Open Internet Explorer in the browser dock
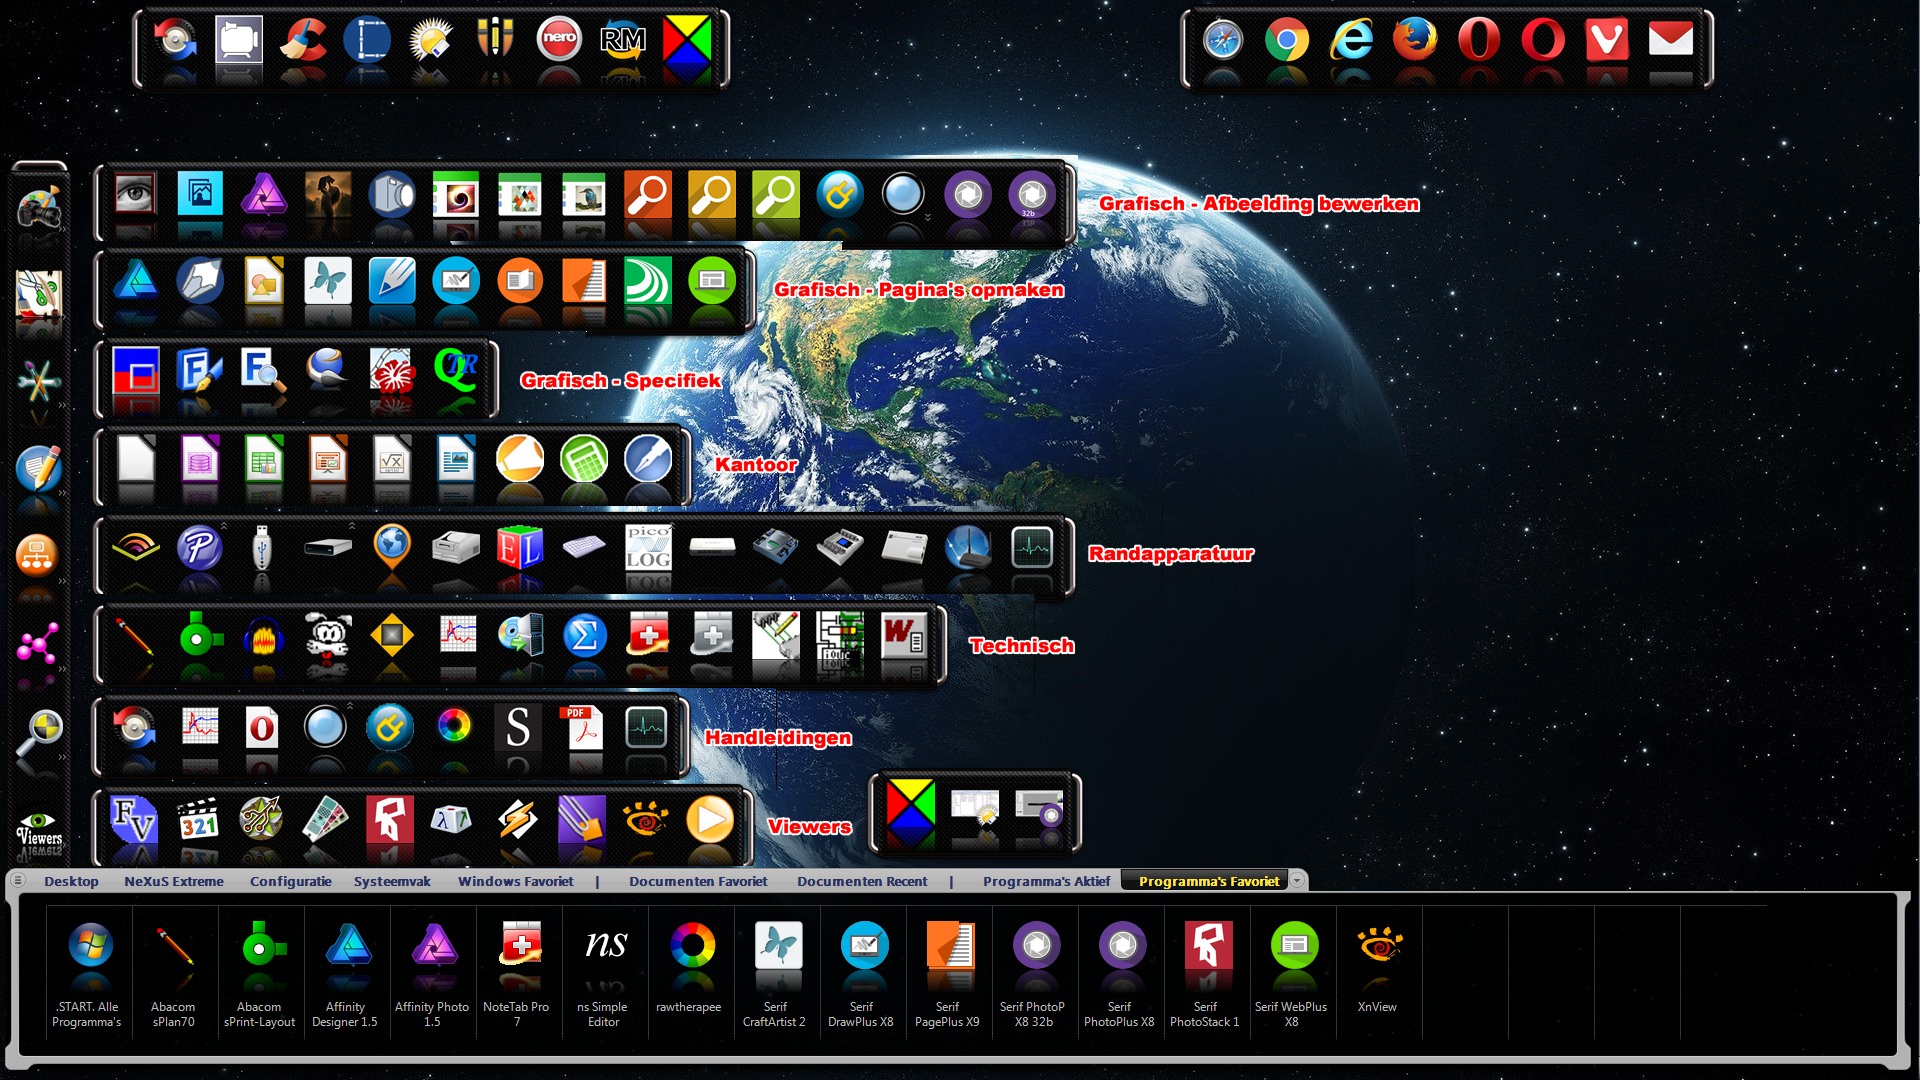The width and height of the screenshot is (1920, 1080). tap(1351, 41)
